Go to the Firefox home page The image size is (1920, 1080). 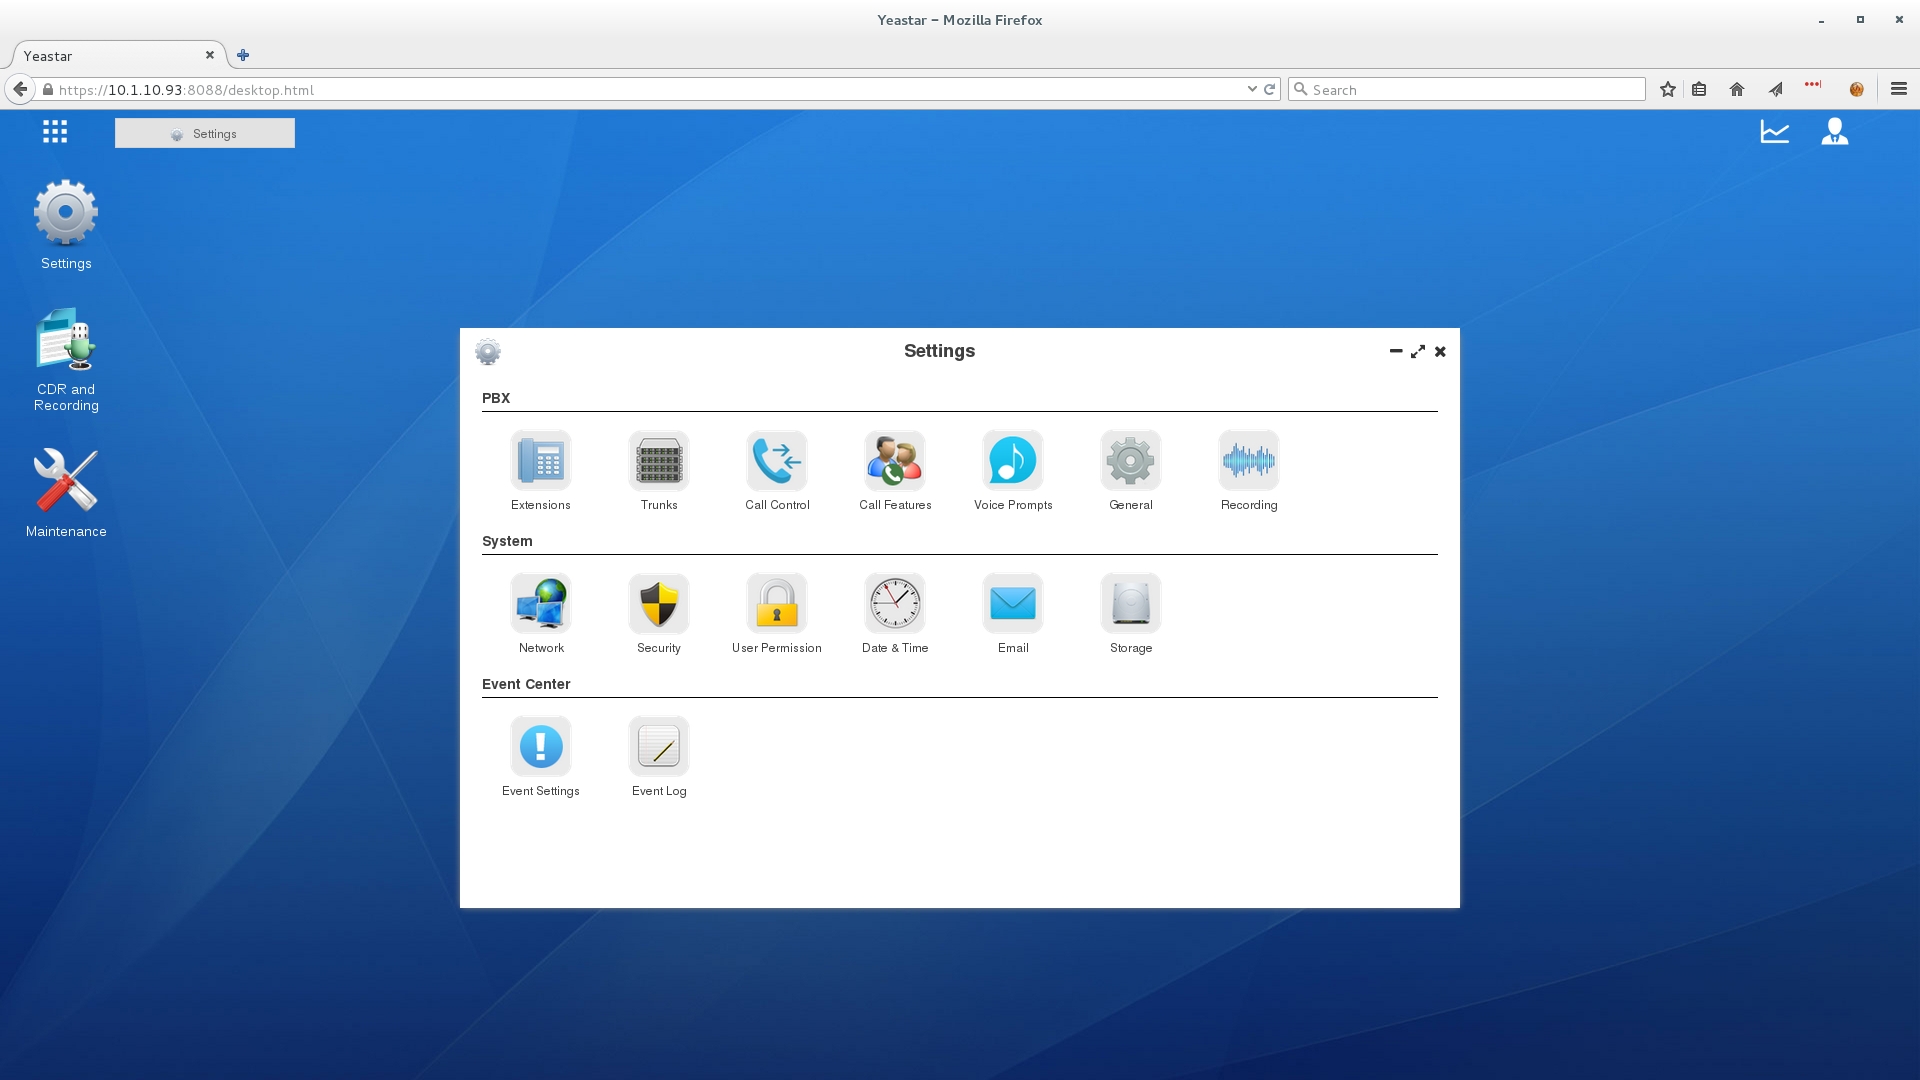1737,89
